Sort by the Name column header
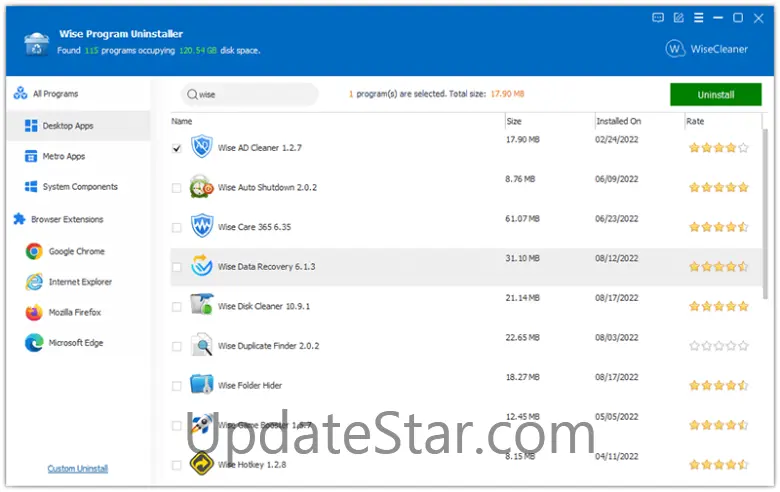780x492 pixels. 182,121
